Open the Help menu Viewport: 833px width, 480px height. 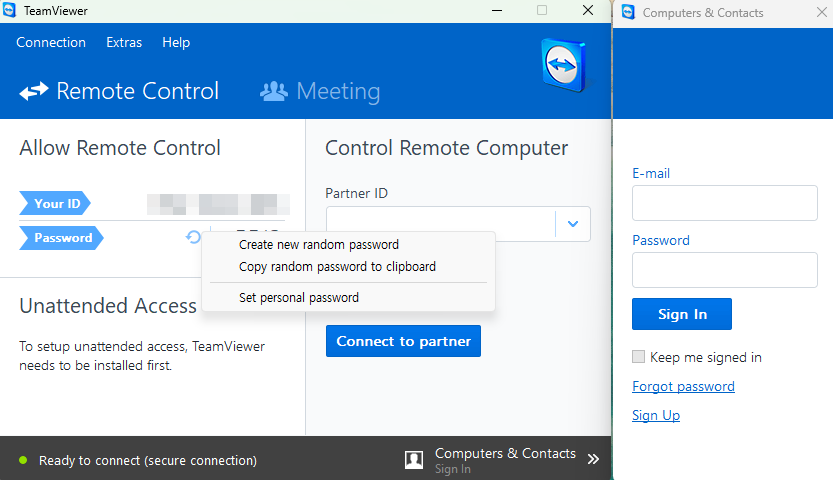[176, 42]
